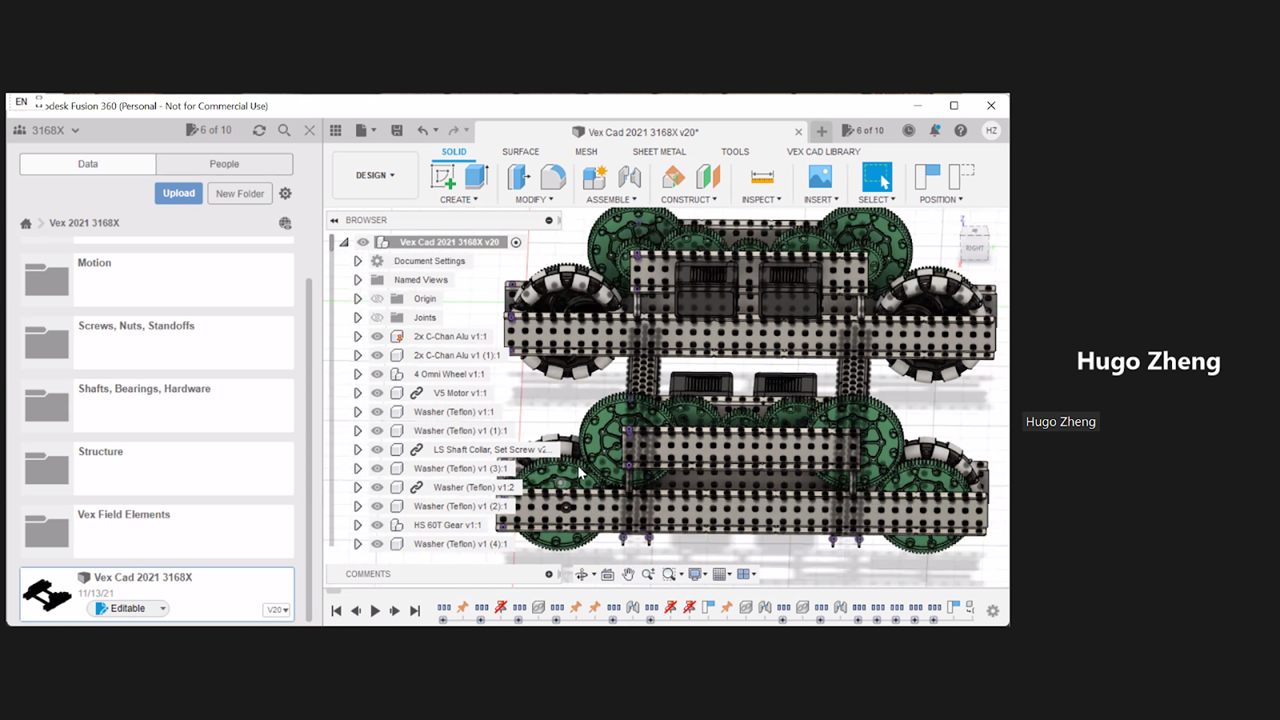This screenshot has width=1280, height=720.
Task: Play the design timeline
Action: point(375,611)
